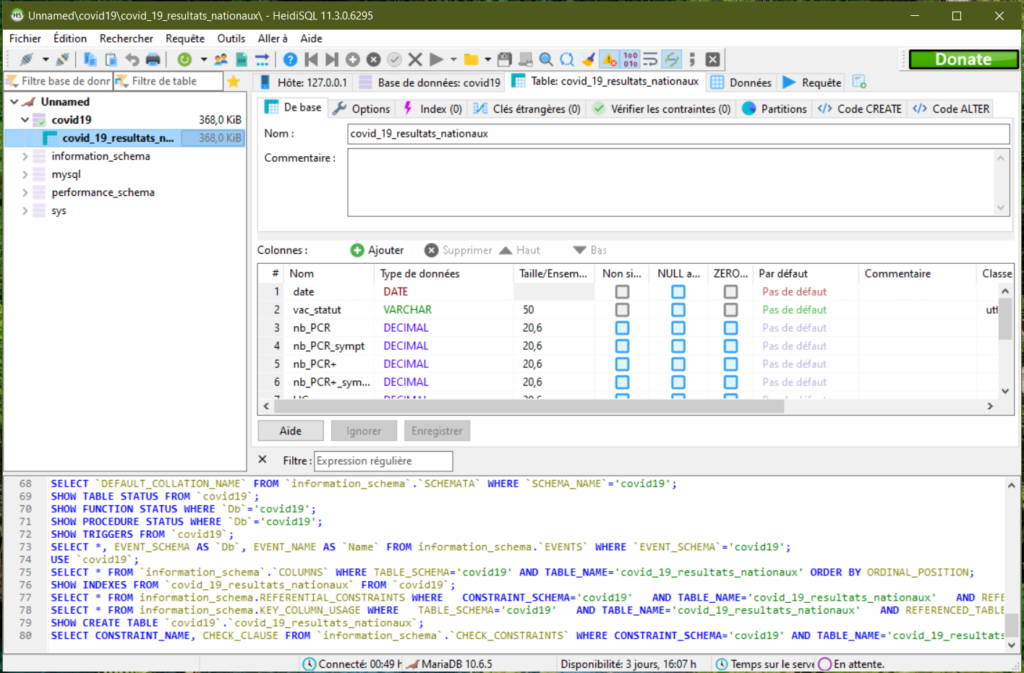Open the user manager icon
This screenshot has width=1024, height=673.
coord(221,60)
